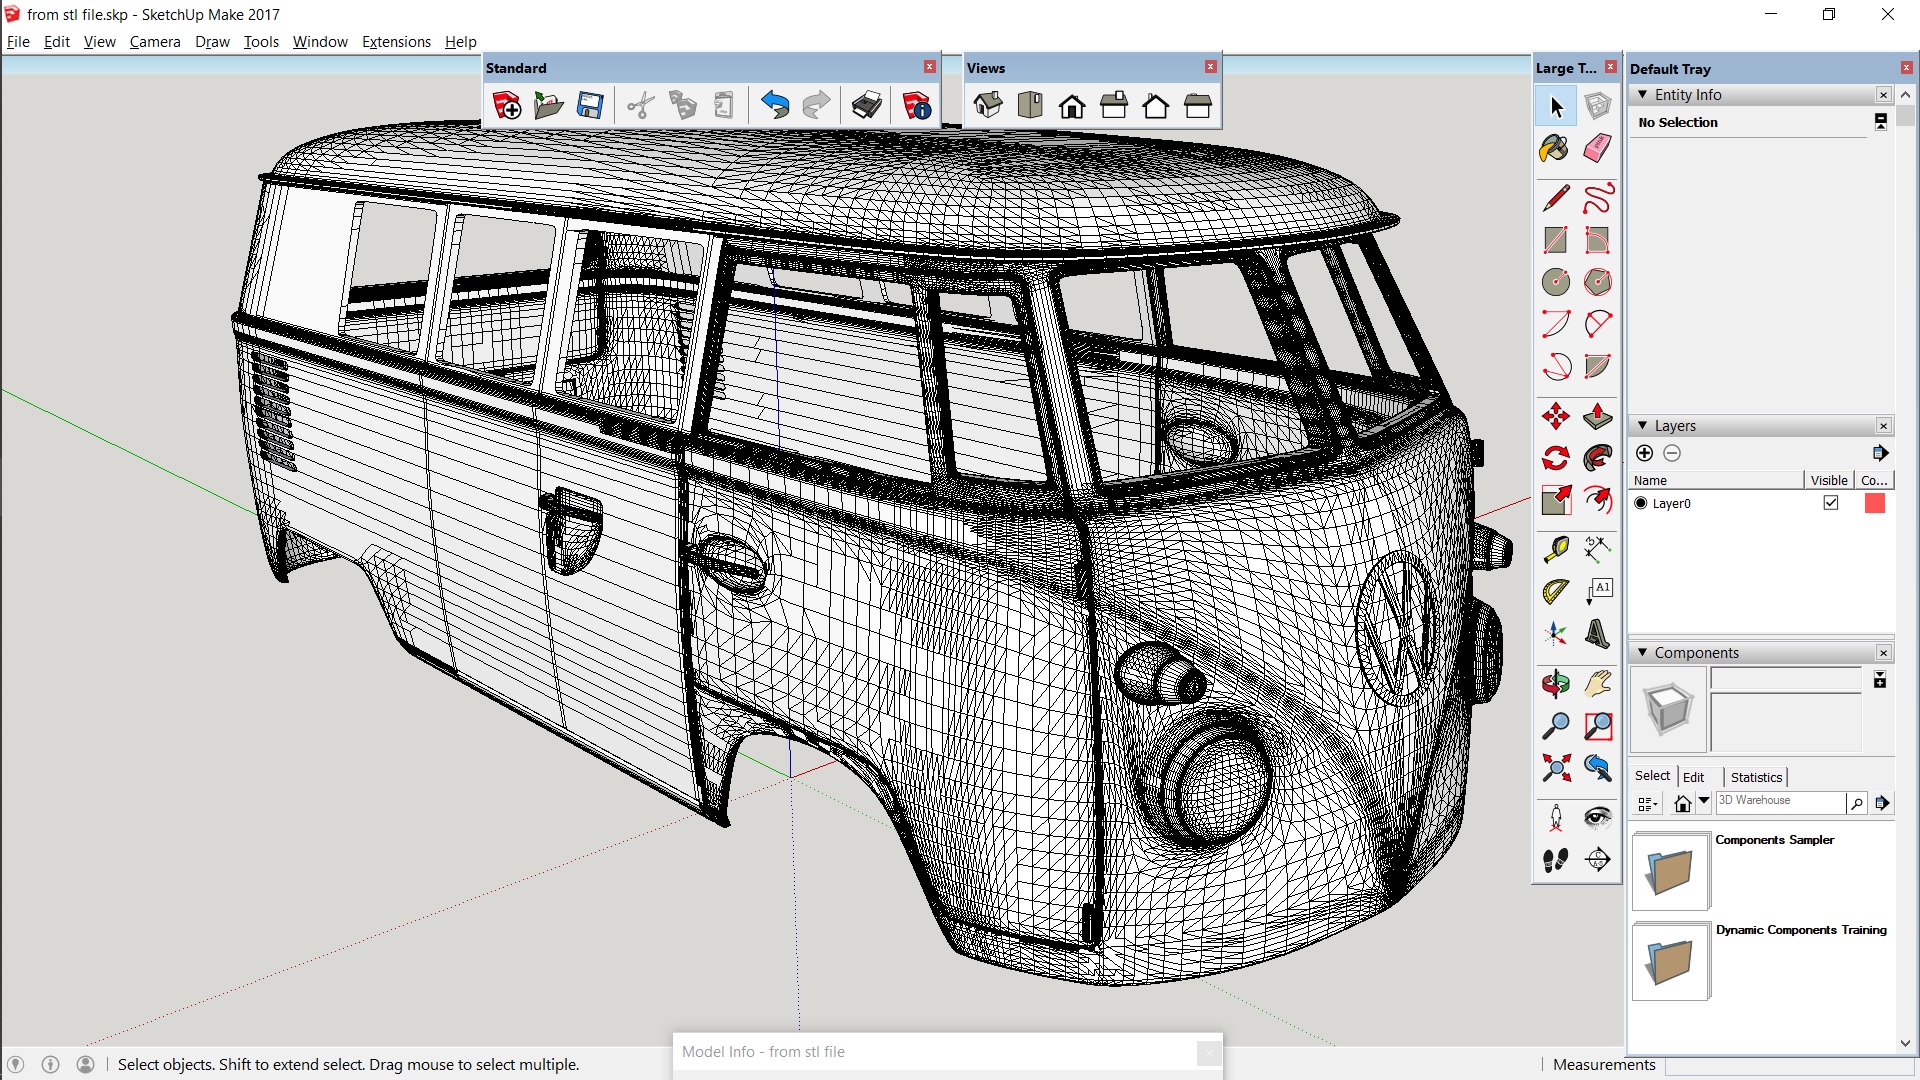Image resolution: width=1920 pixels, height=1080 pixels.
Task: Select the Eraser tool
Action: [1597, 149]
